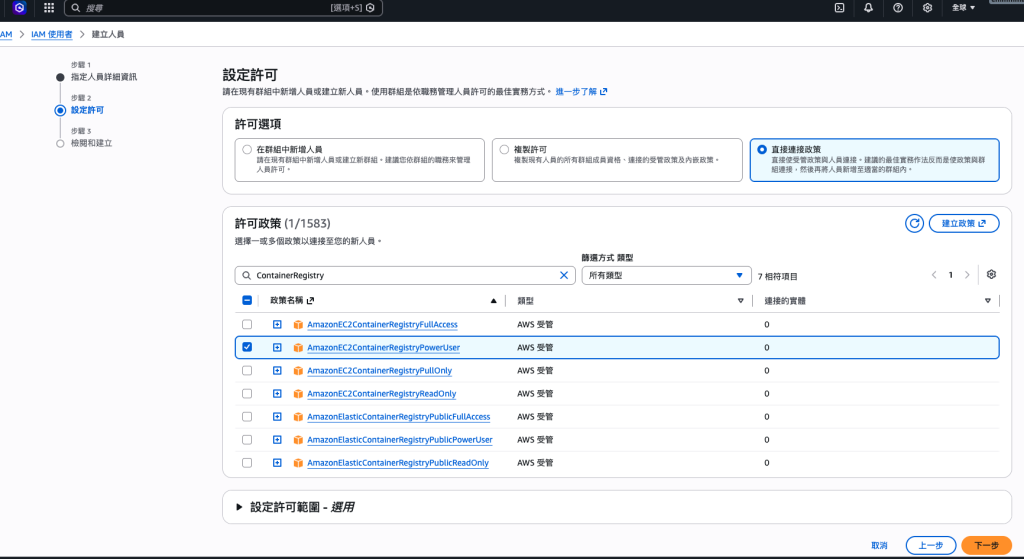Click the orange icon for AmazonElasticContainerRegistryPublicPowerUser

coord(298,440)
